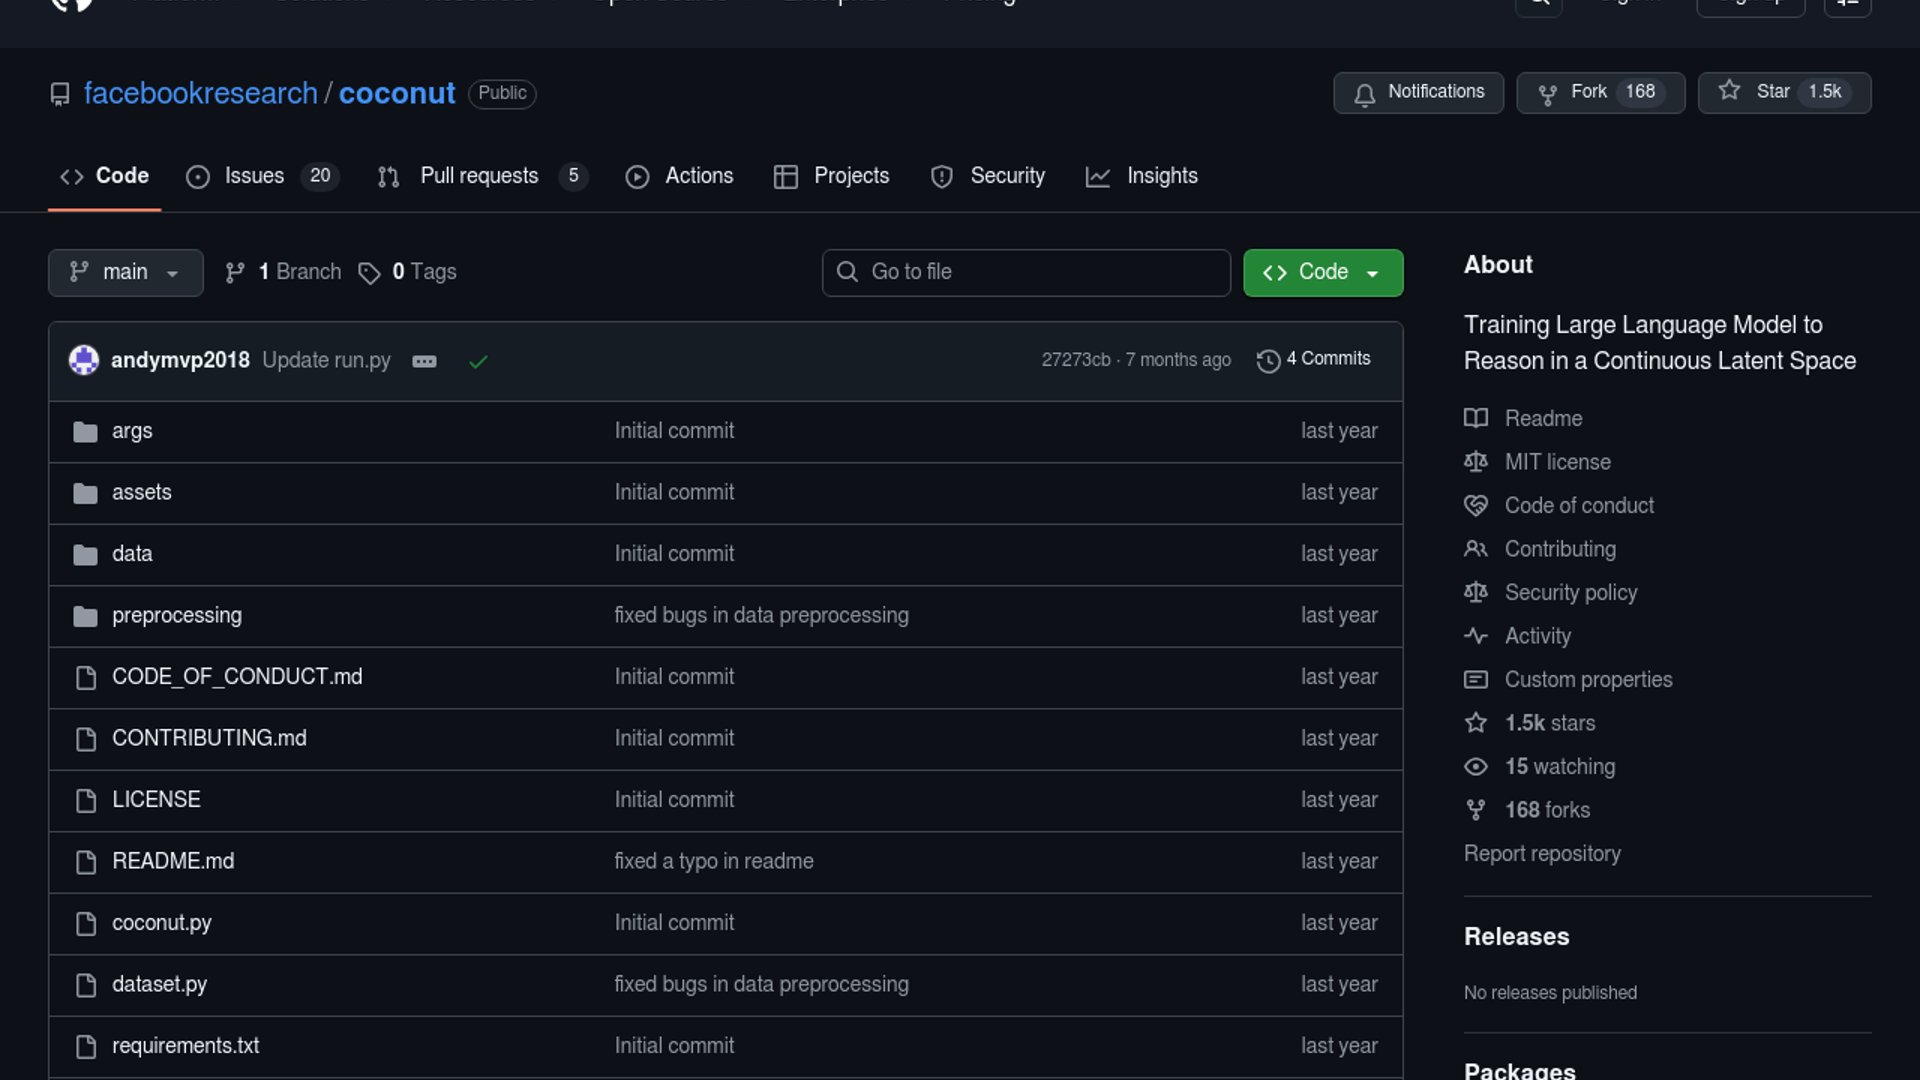Viewport: 1920px width, 1080px height.
Task: Click the watching eye icon
Action: pos(1475,767)
